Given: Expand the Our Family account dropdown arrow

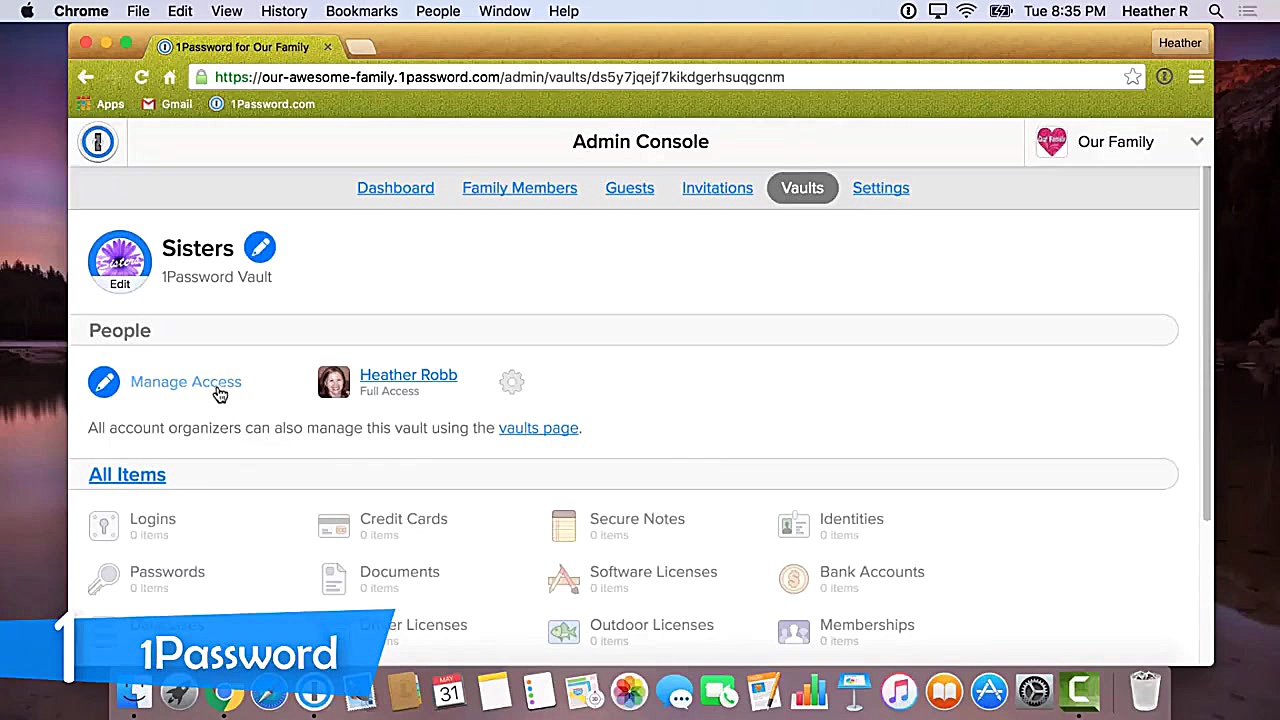Looking at the screenshot, I should (x=1197, y=142).
